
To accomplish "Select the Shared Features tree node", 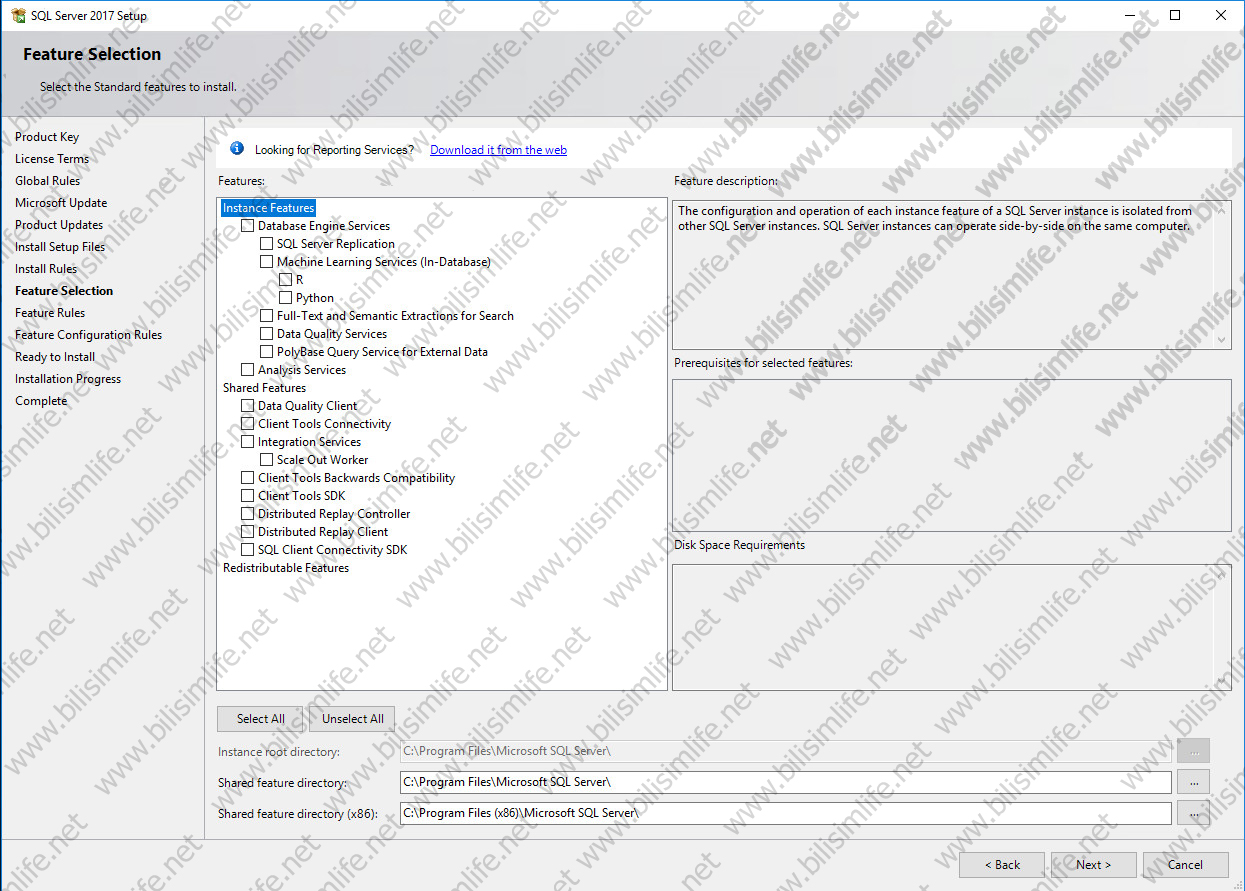I will point(264,388).
